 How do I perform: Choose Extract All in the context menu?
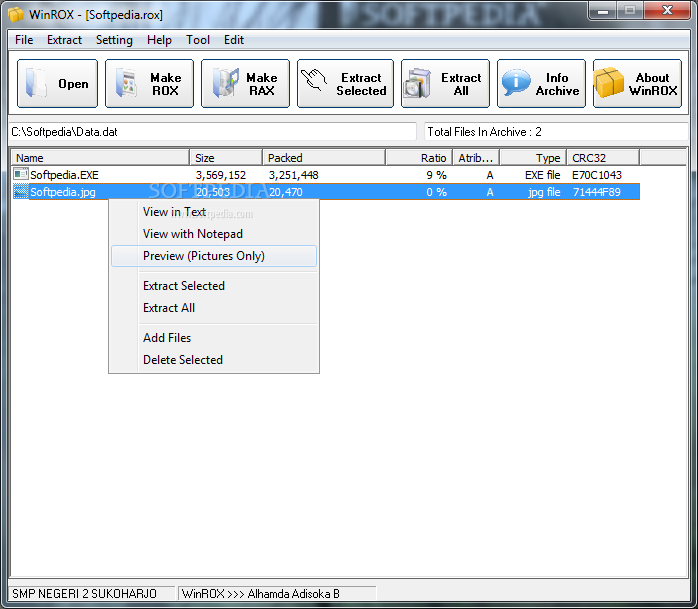coord(214,308)
